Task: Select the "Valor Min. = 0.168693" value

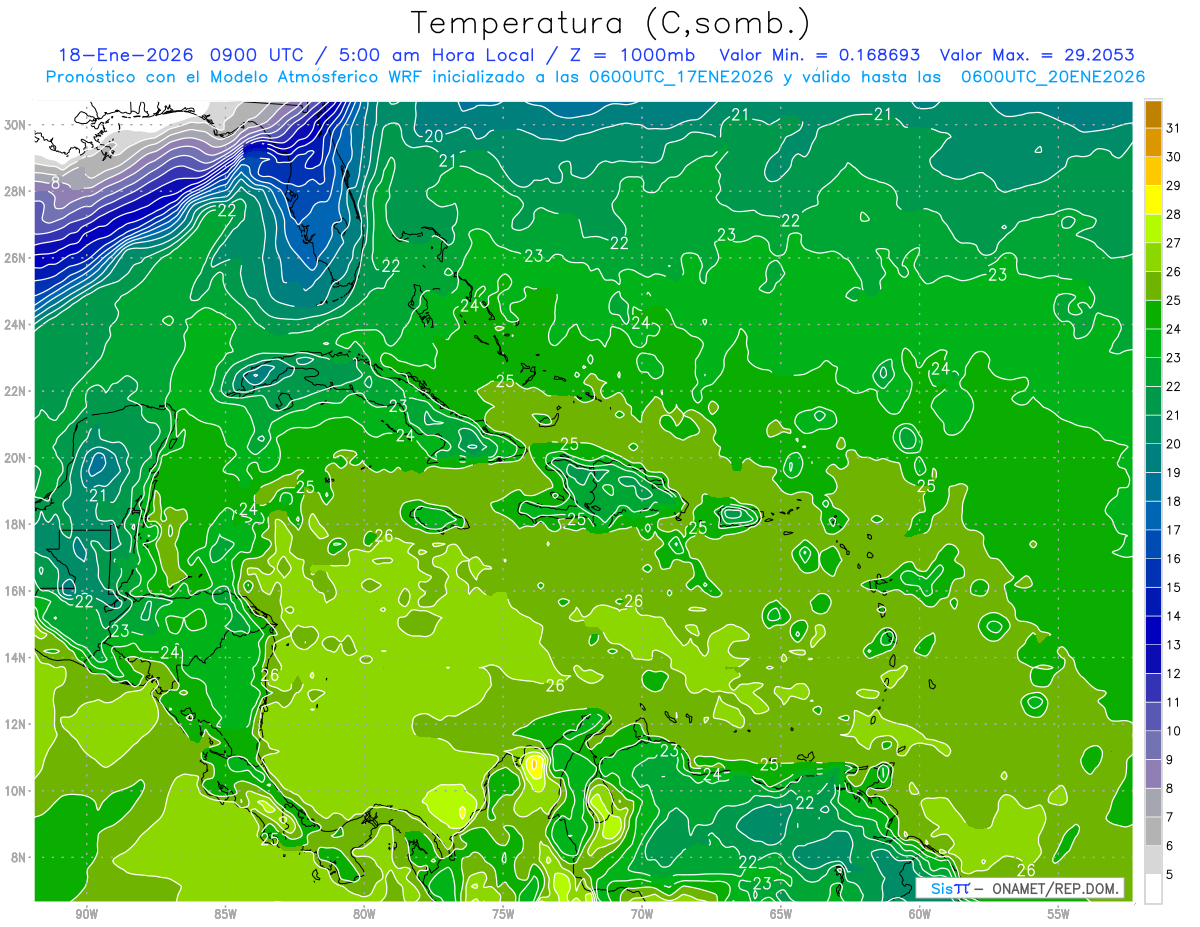Action: point(821,55)
